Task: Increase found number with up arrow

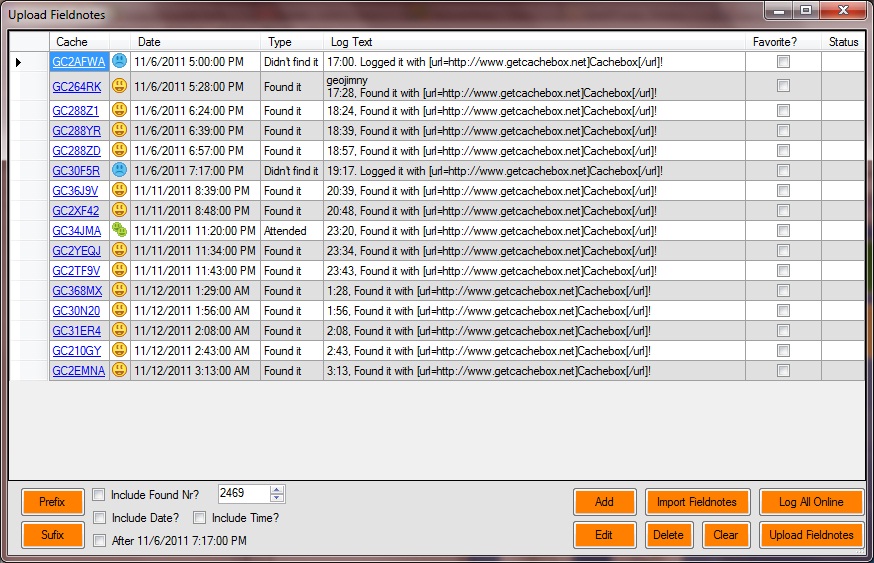Action: [x=276, y=489]
